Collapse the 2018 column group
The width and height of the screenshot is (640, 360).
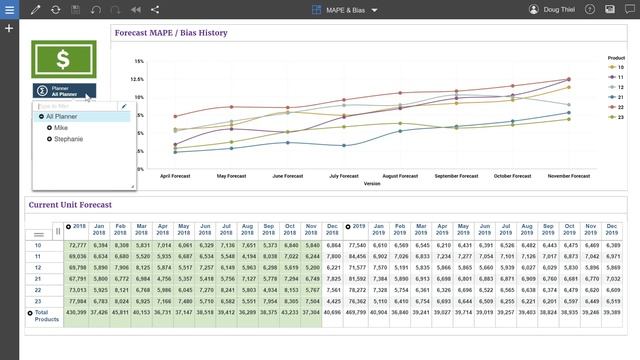pos(69,227)
